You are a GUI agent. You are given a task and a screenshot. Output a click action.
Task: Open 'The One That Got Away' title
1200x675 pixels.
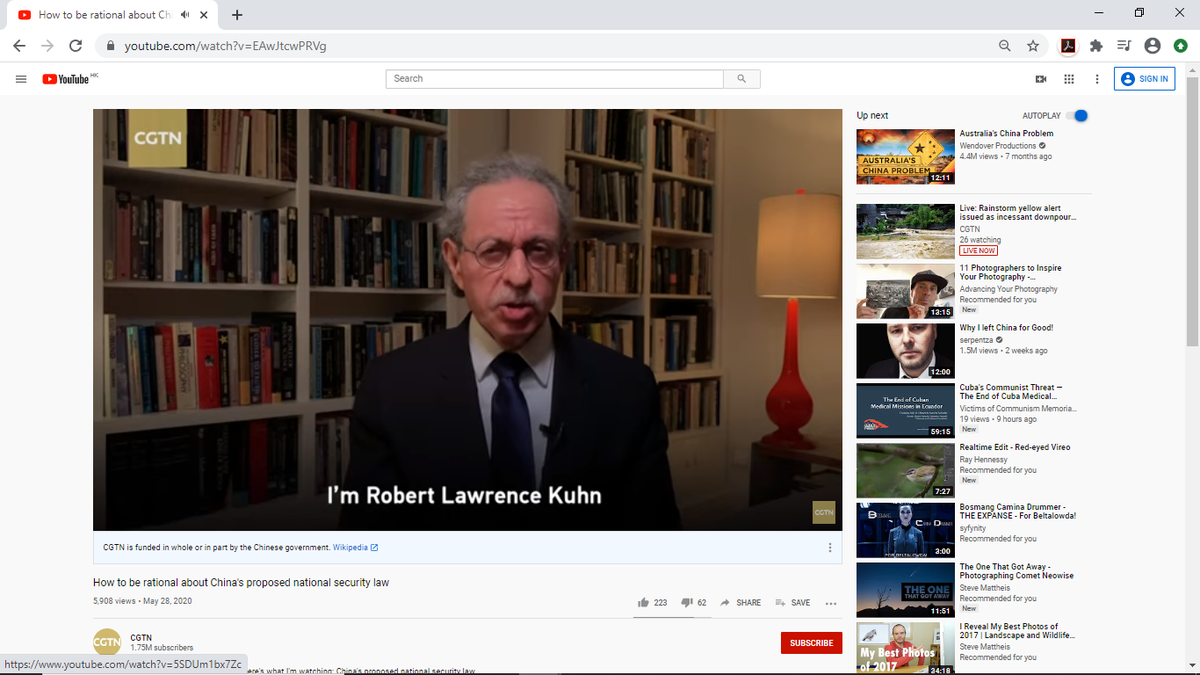coord(1016,571)
